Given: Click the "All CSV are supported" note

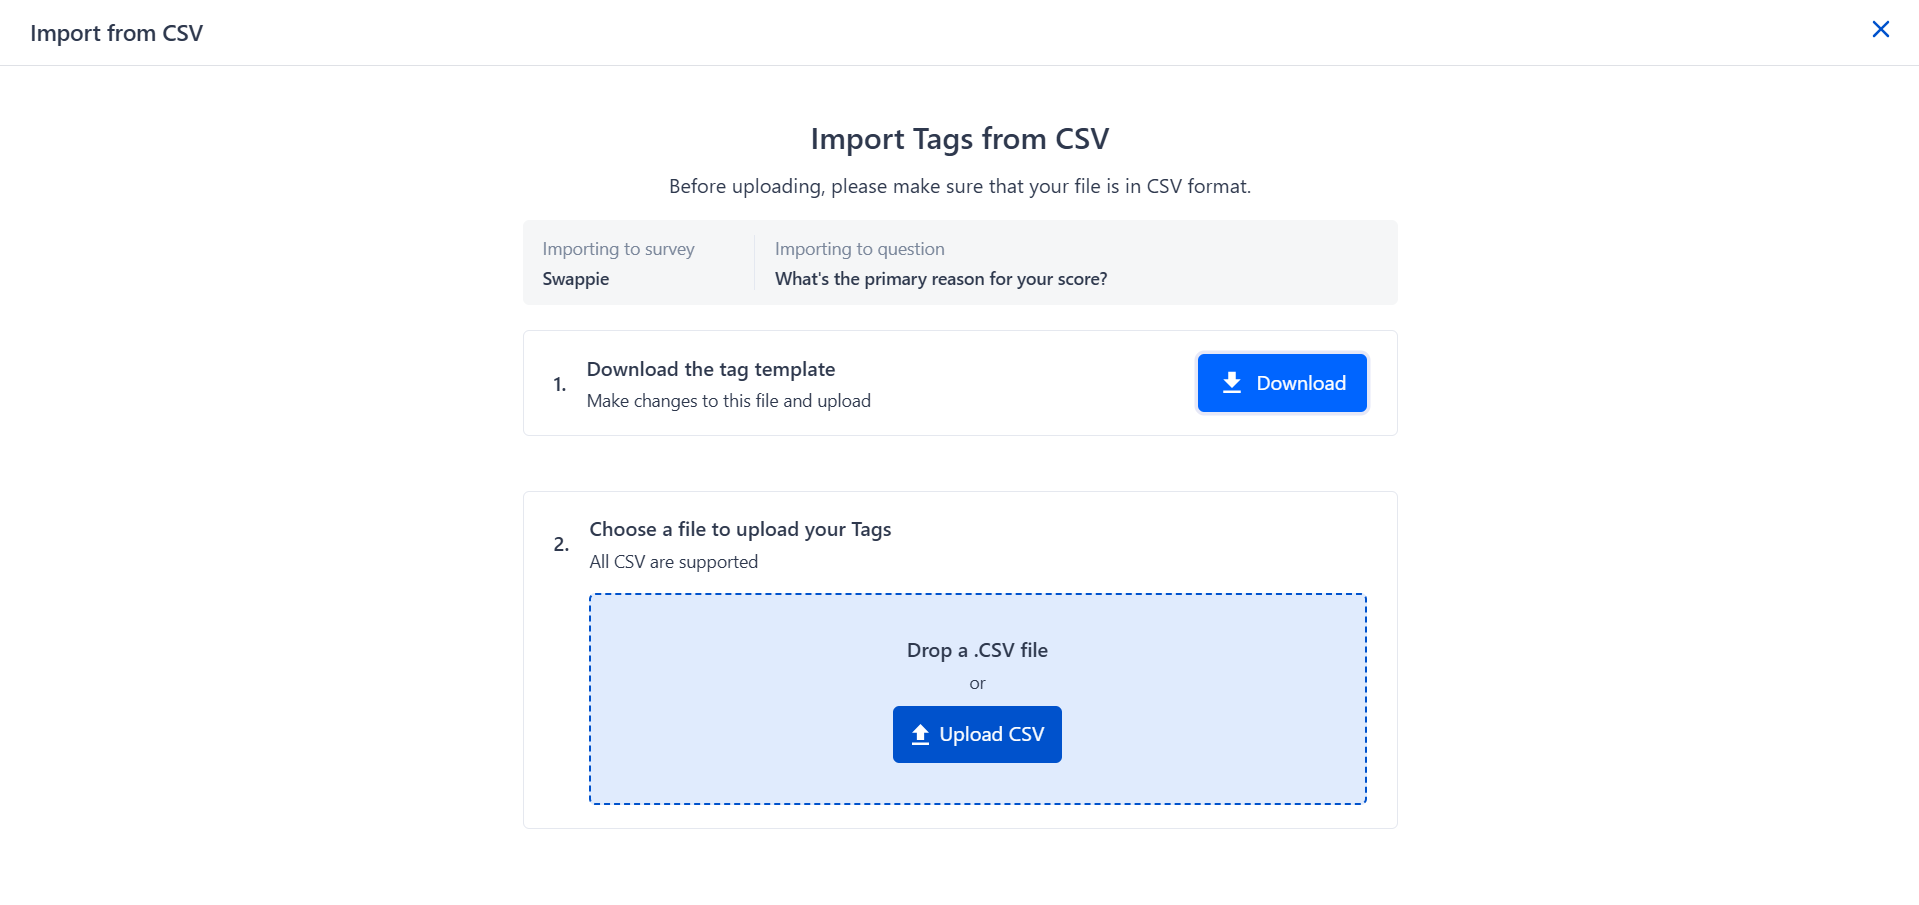Looking at the screenshot, I should (x=673, y=562).
